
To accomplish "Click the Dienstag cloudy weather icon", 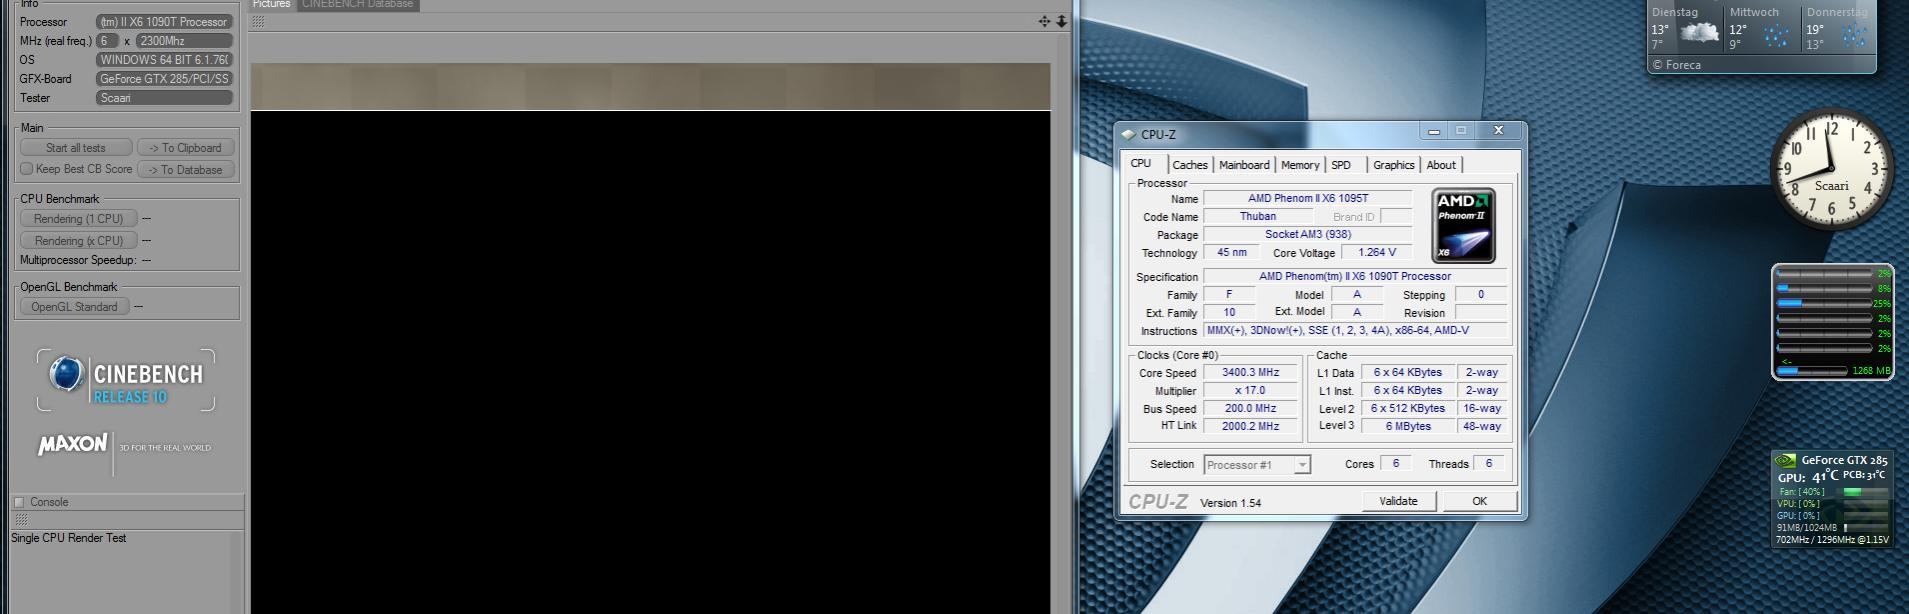I will coord(1699,33).
